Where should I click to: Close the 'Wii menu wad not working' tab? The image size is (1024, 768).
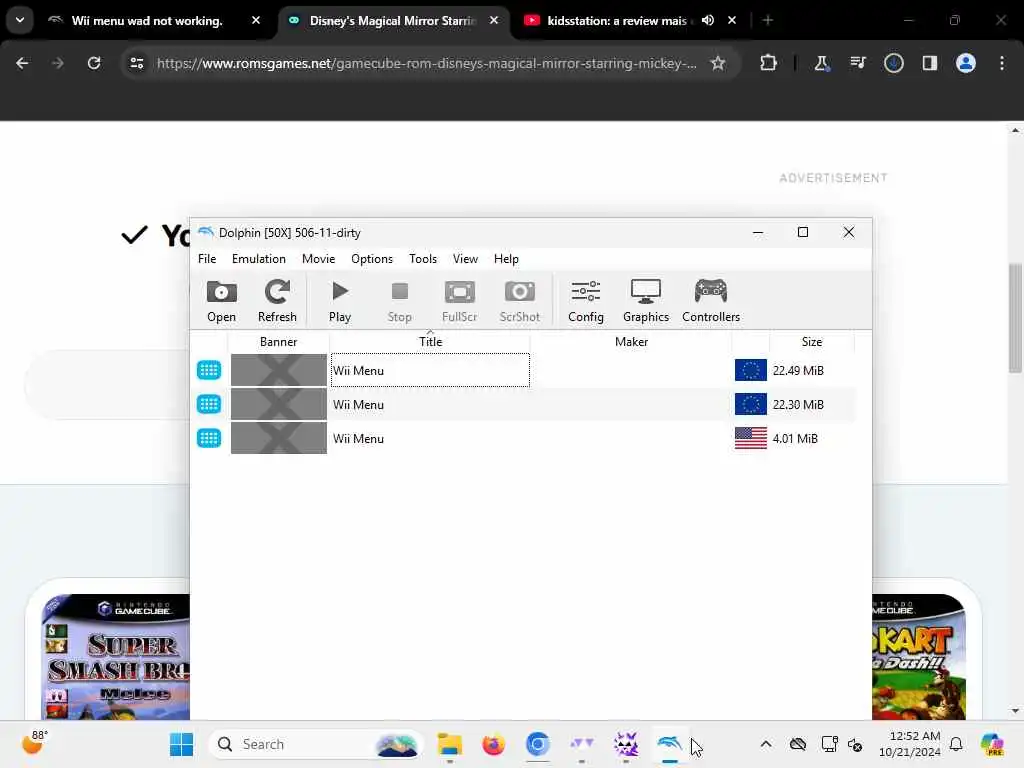click(256, 21)
